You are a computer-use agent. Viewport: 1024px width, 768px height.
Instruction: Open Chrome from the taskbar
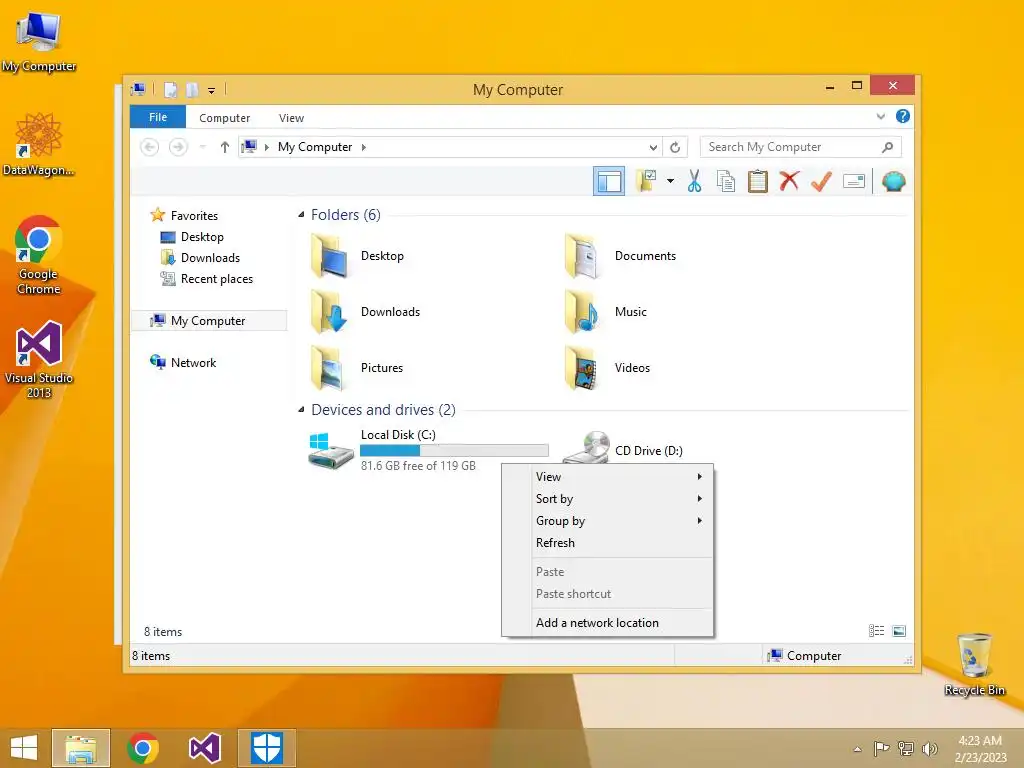click(143, 748)
